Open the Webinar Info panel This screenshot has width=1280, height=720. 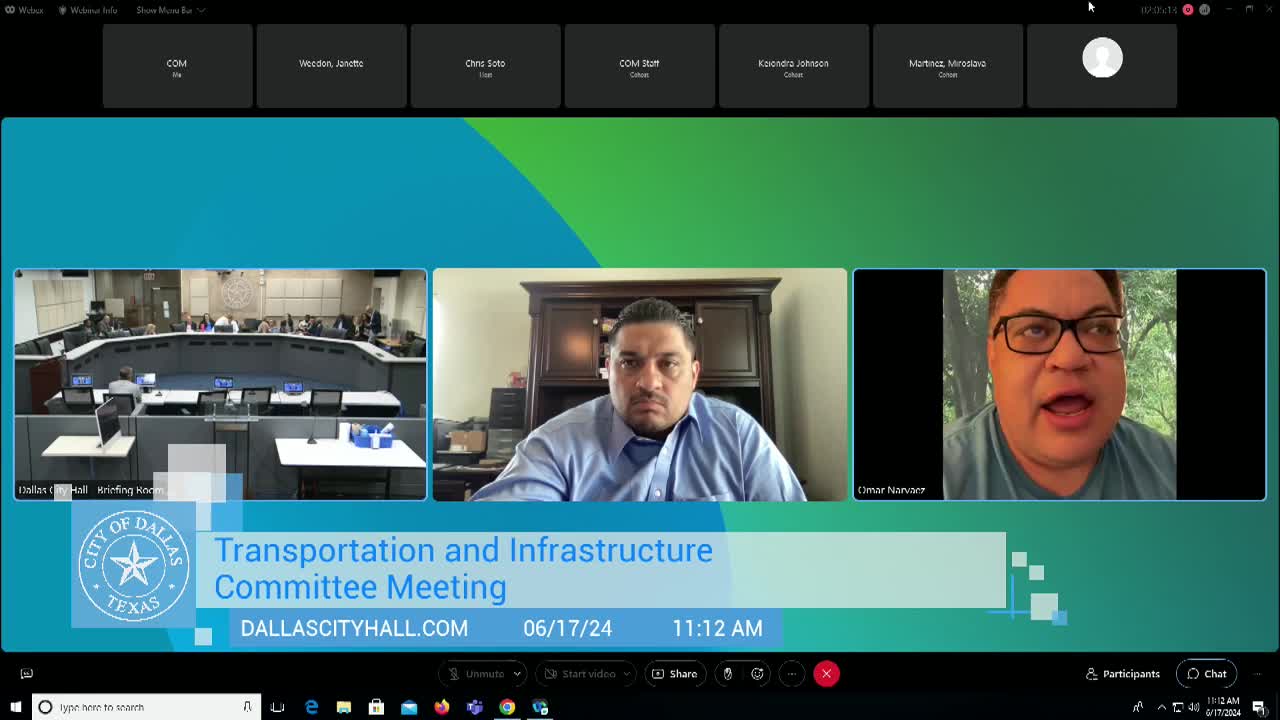pos(89,10)
